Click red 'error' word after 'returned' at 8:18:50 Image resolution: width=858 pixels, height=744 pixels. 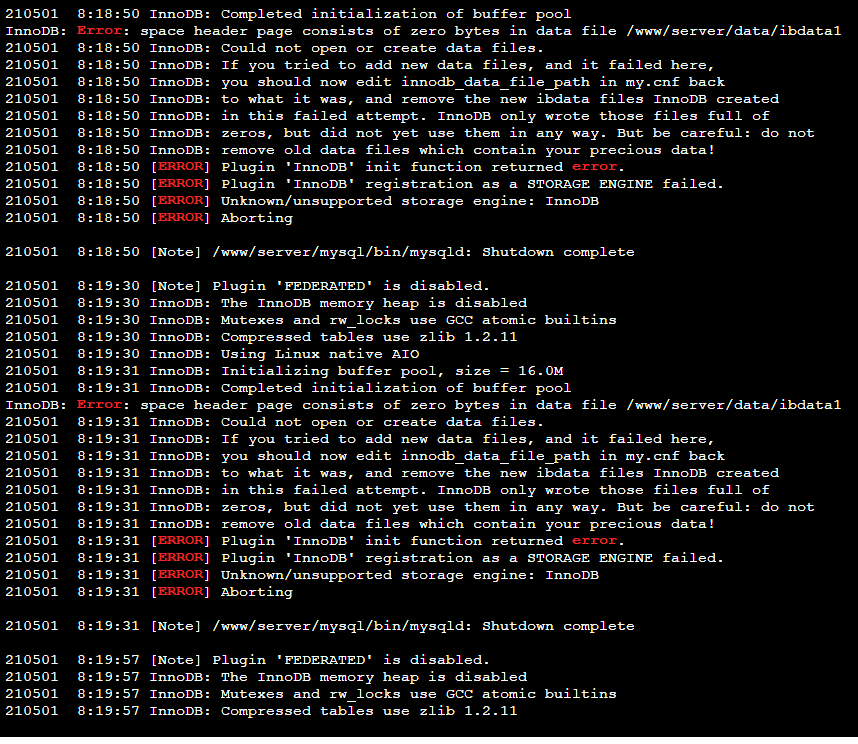click(x=594, y=167)
